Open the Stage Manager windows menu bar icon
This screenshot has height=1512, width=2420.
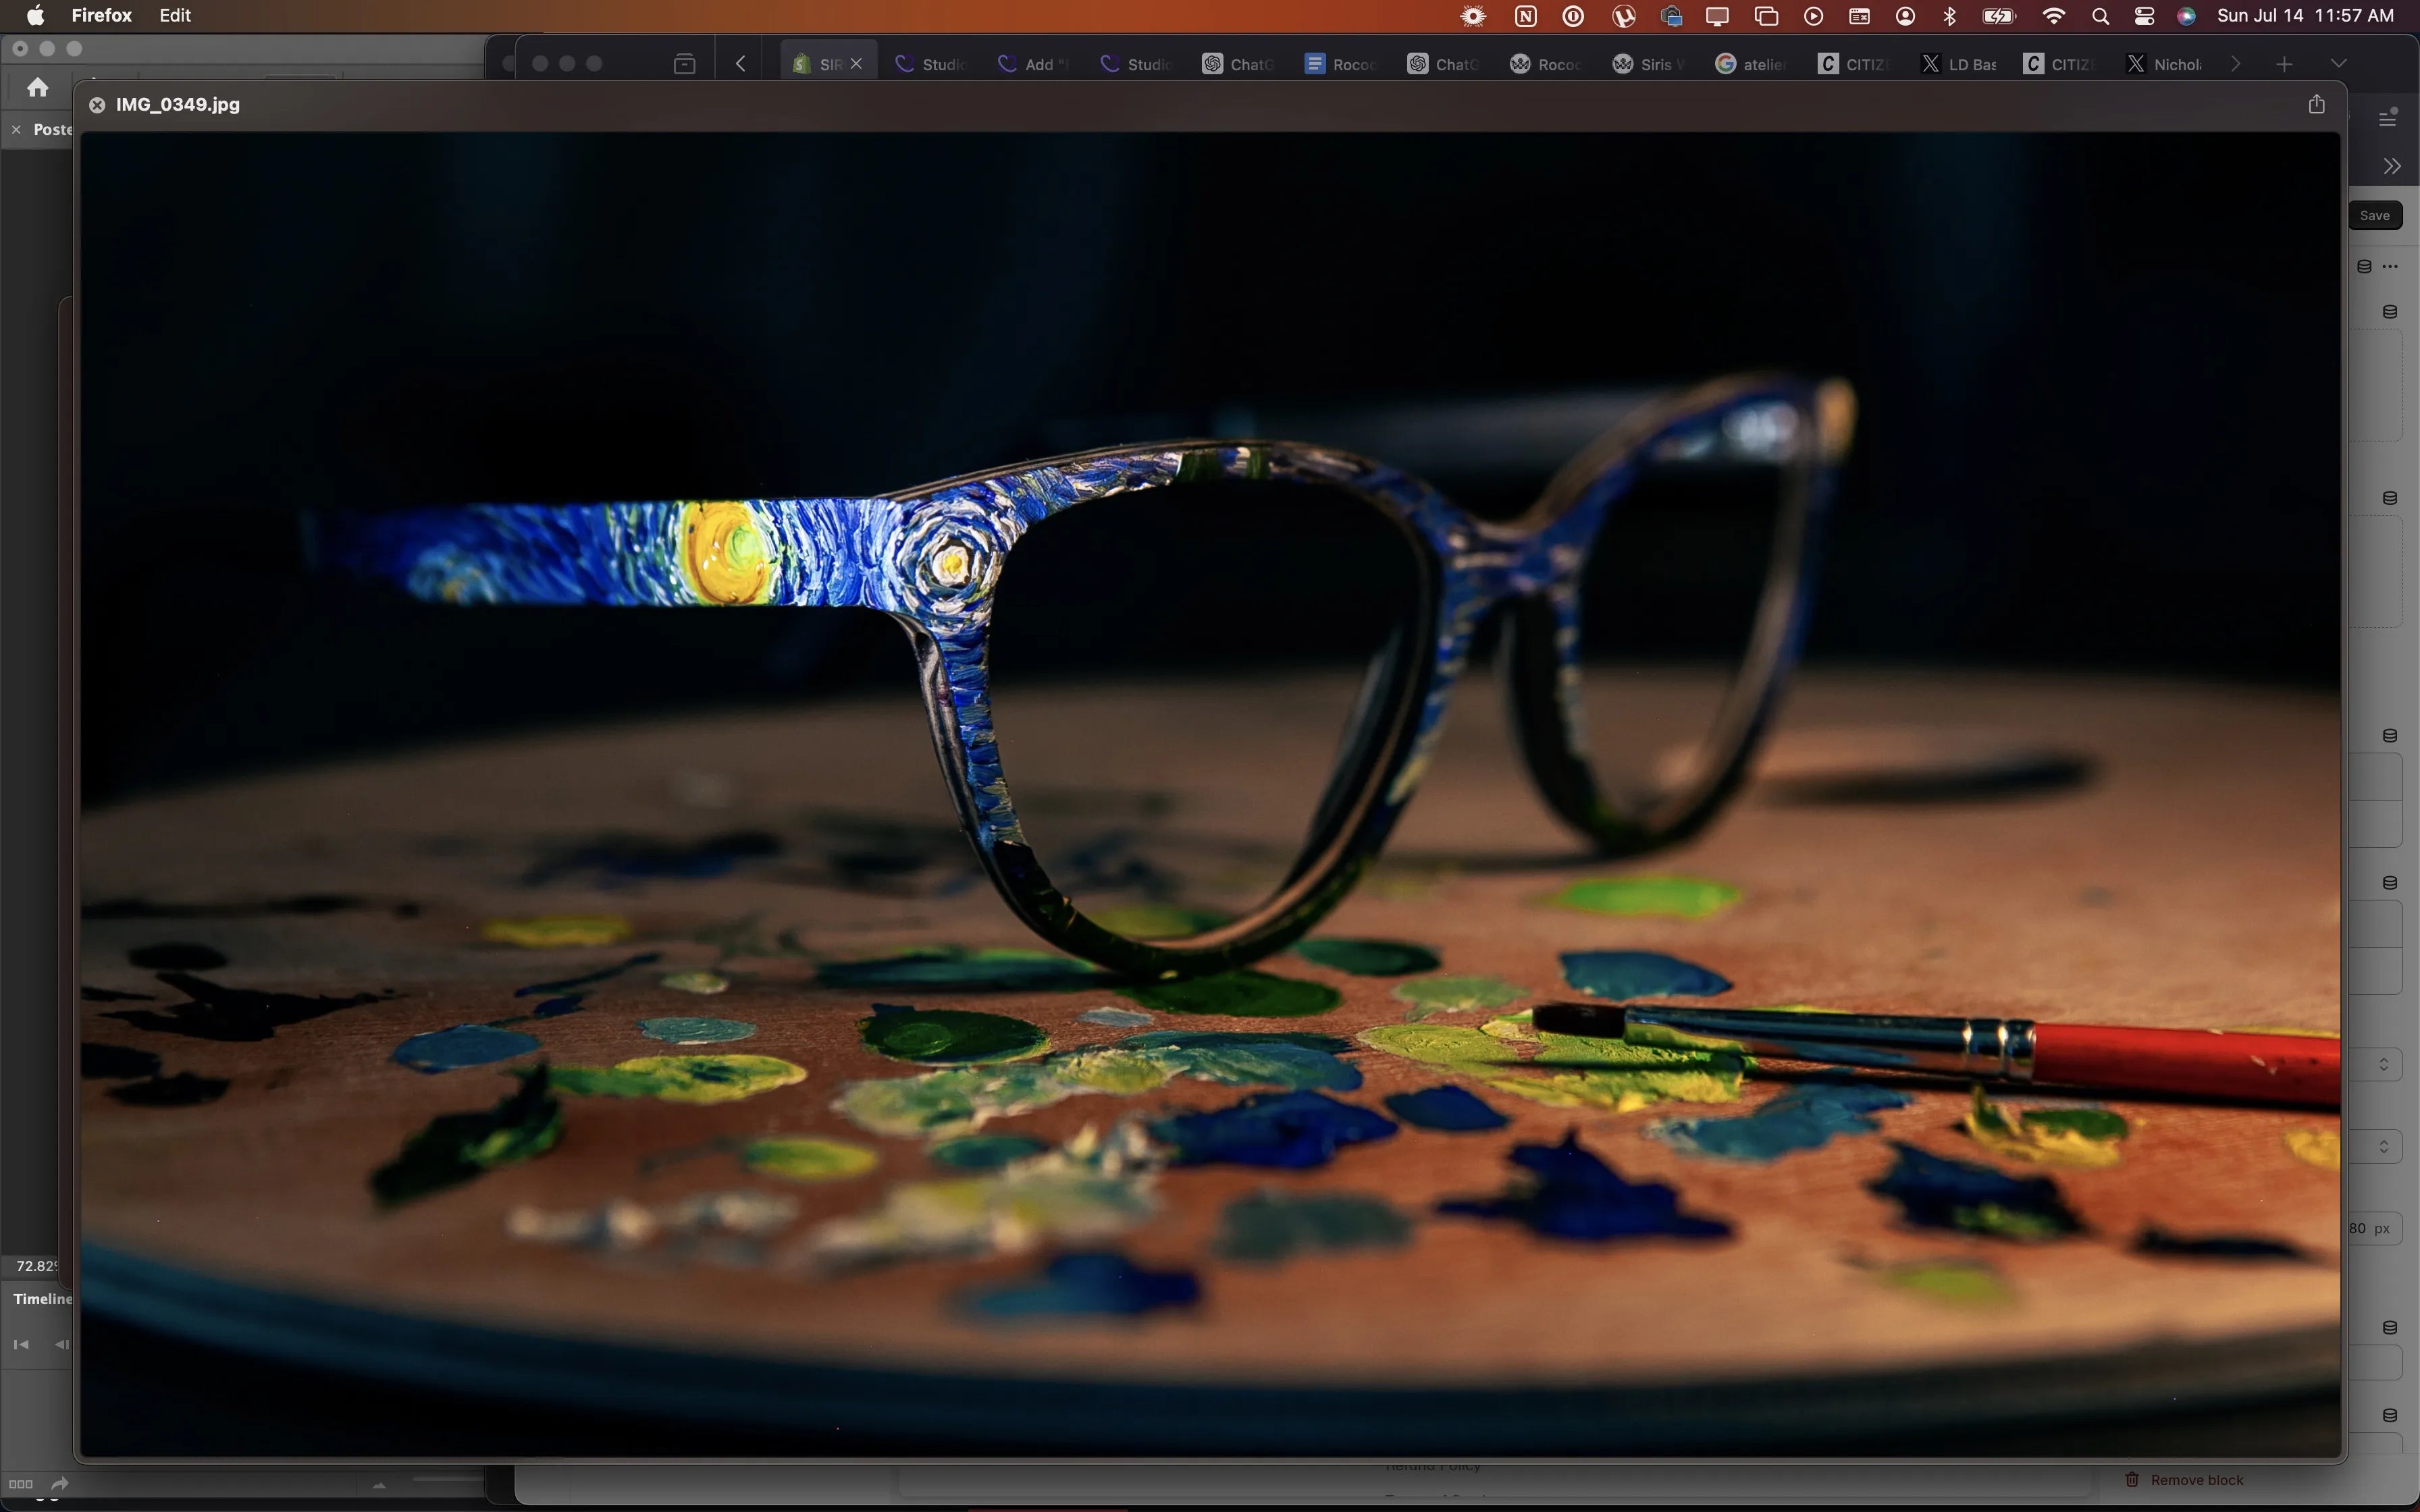click(1766, 16)
